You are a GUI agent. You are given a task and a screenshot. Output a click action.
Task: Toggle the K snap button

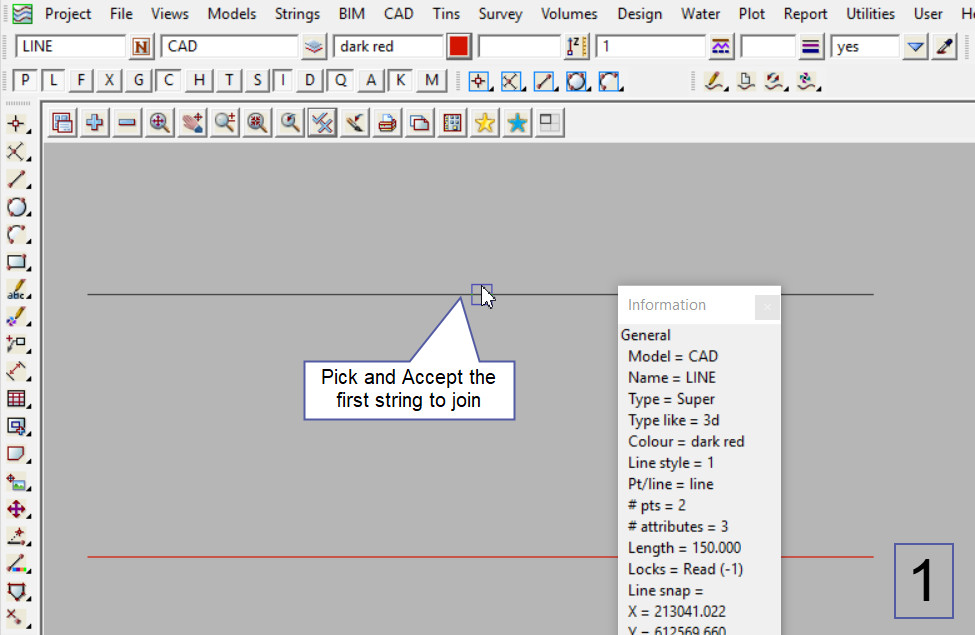401,81
